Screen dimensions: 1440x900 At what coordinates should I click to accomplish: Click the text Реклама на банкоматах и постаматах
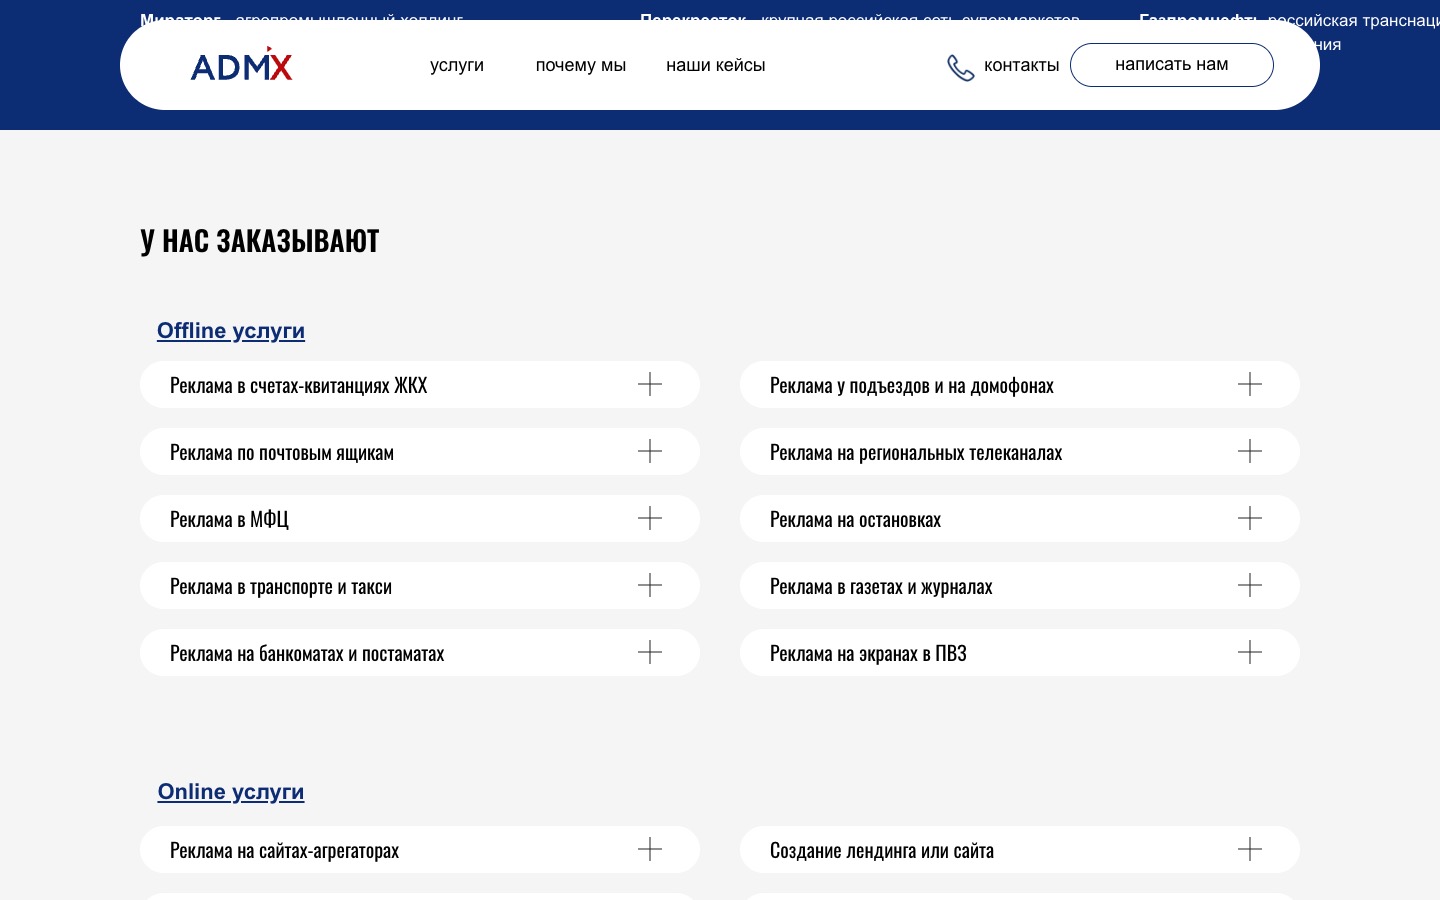(307, 653)
